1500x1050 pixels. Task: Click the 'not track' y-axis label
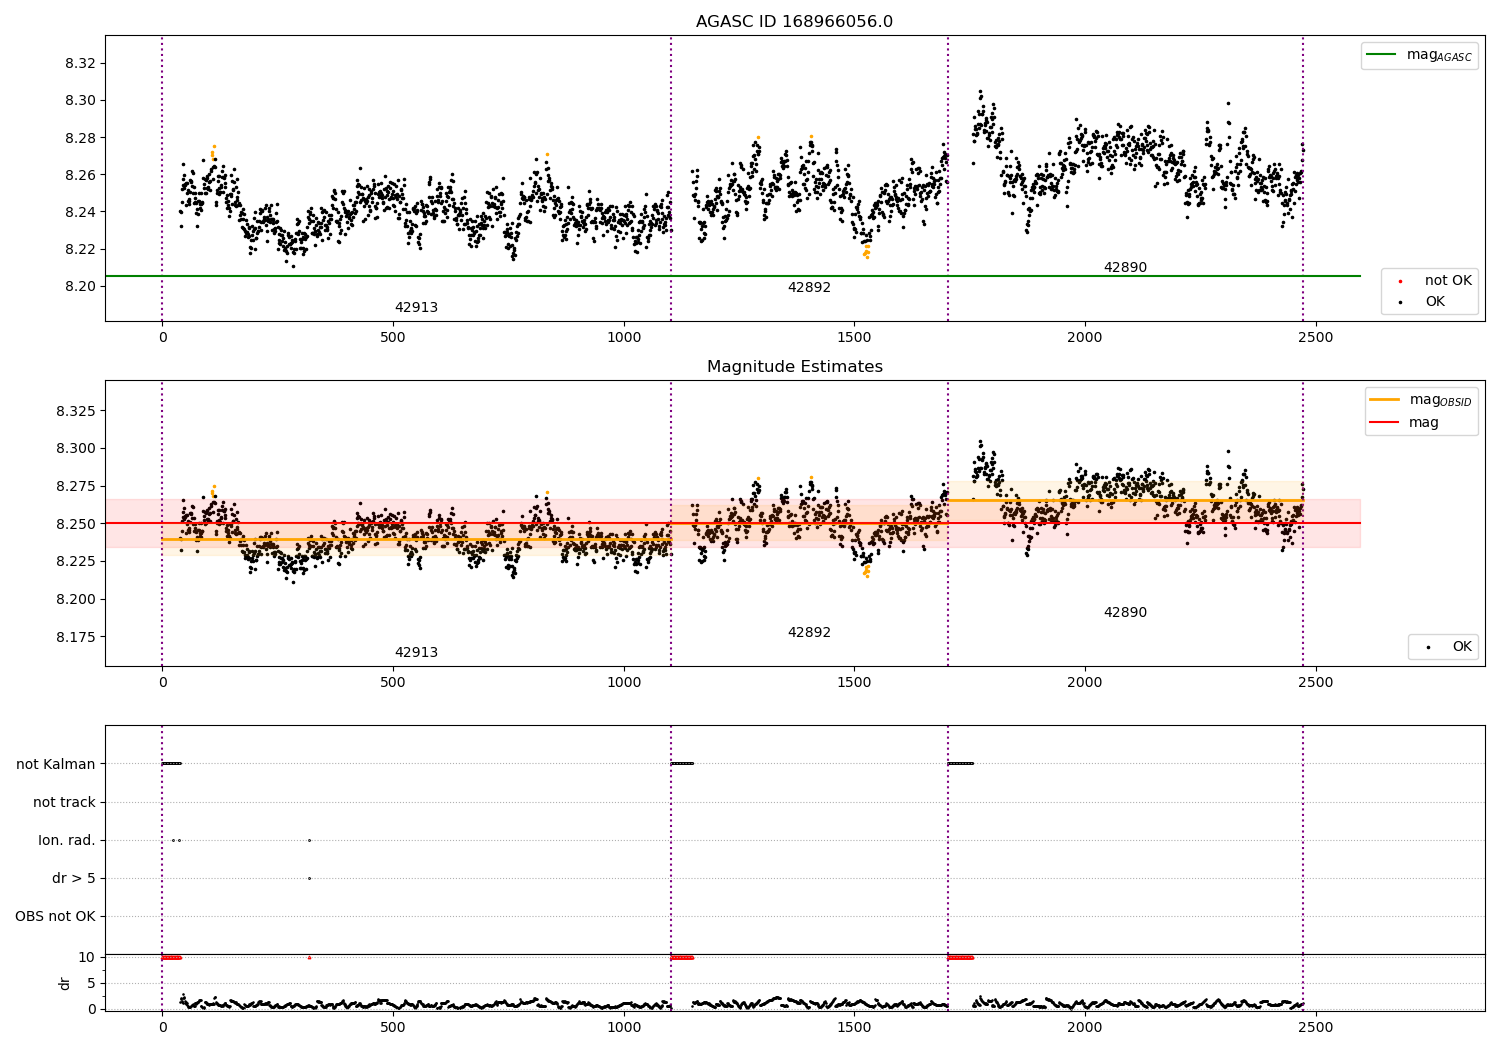pos(64,802)
